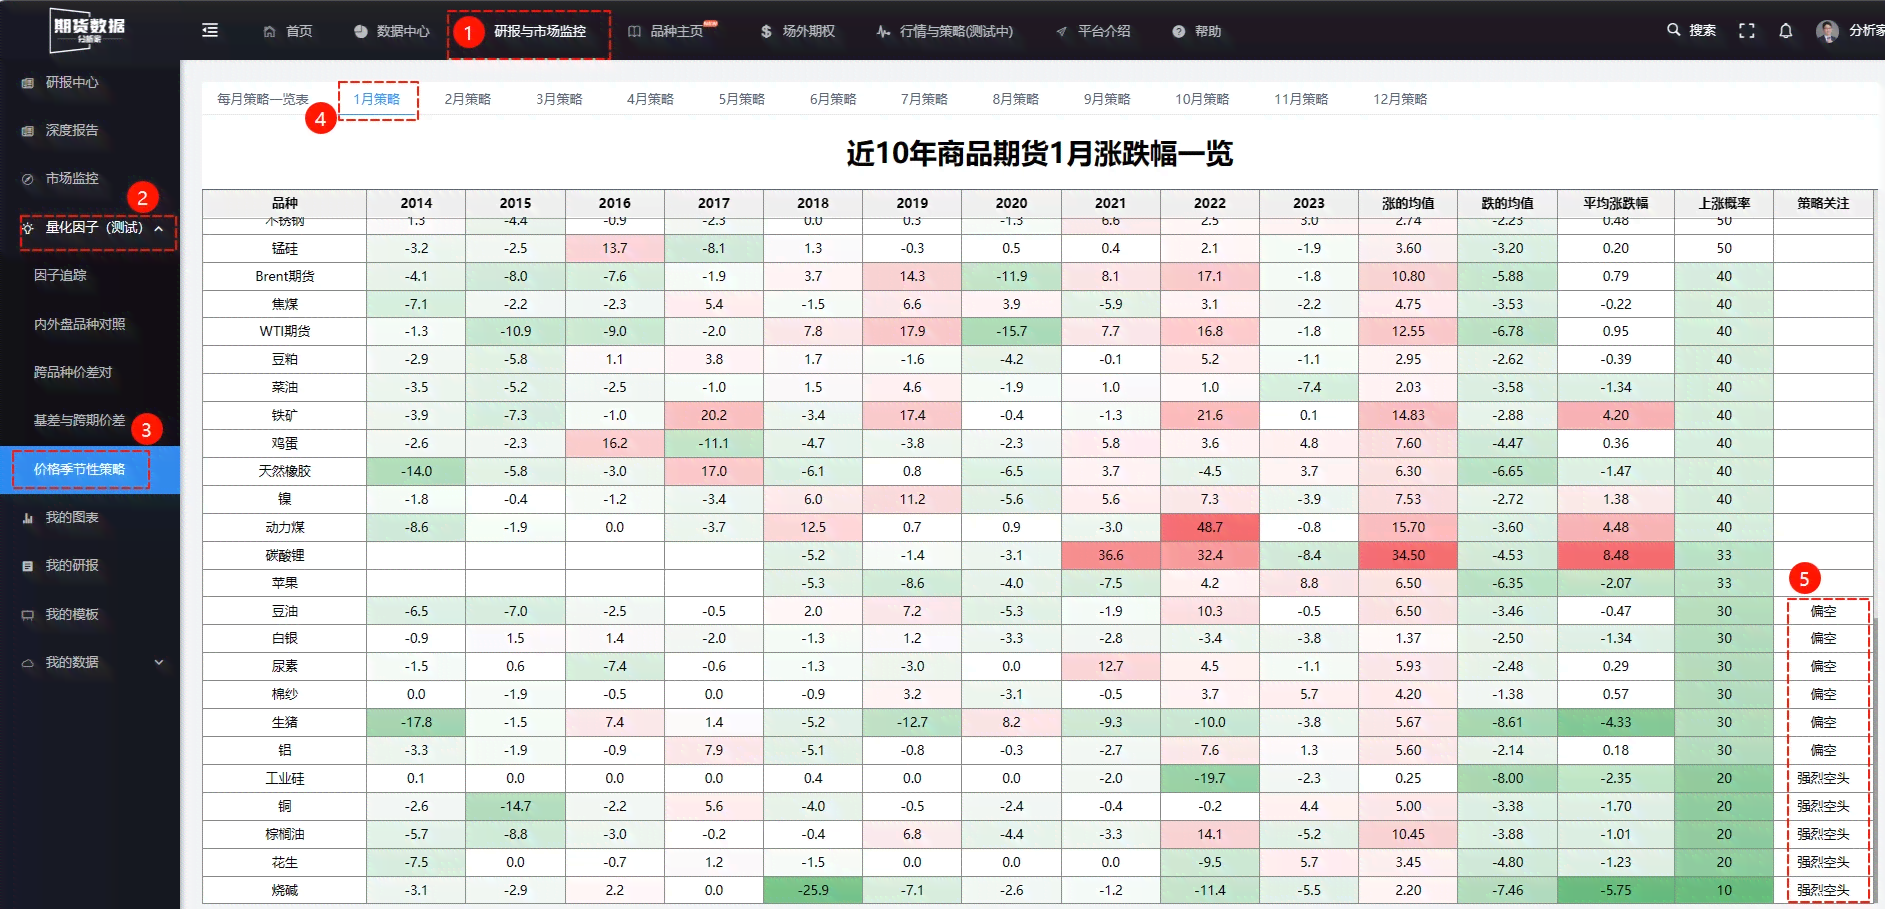Click 我的模板 sidebar icon
This screenshot has height=909, width=1885.
tap(27, 615)
